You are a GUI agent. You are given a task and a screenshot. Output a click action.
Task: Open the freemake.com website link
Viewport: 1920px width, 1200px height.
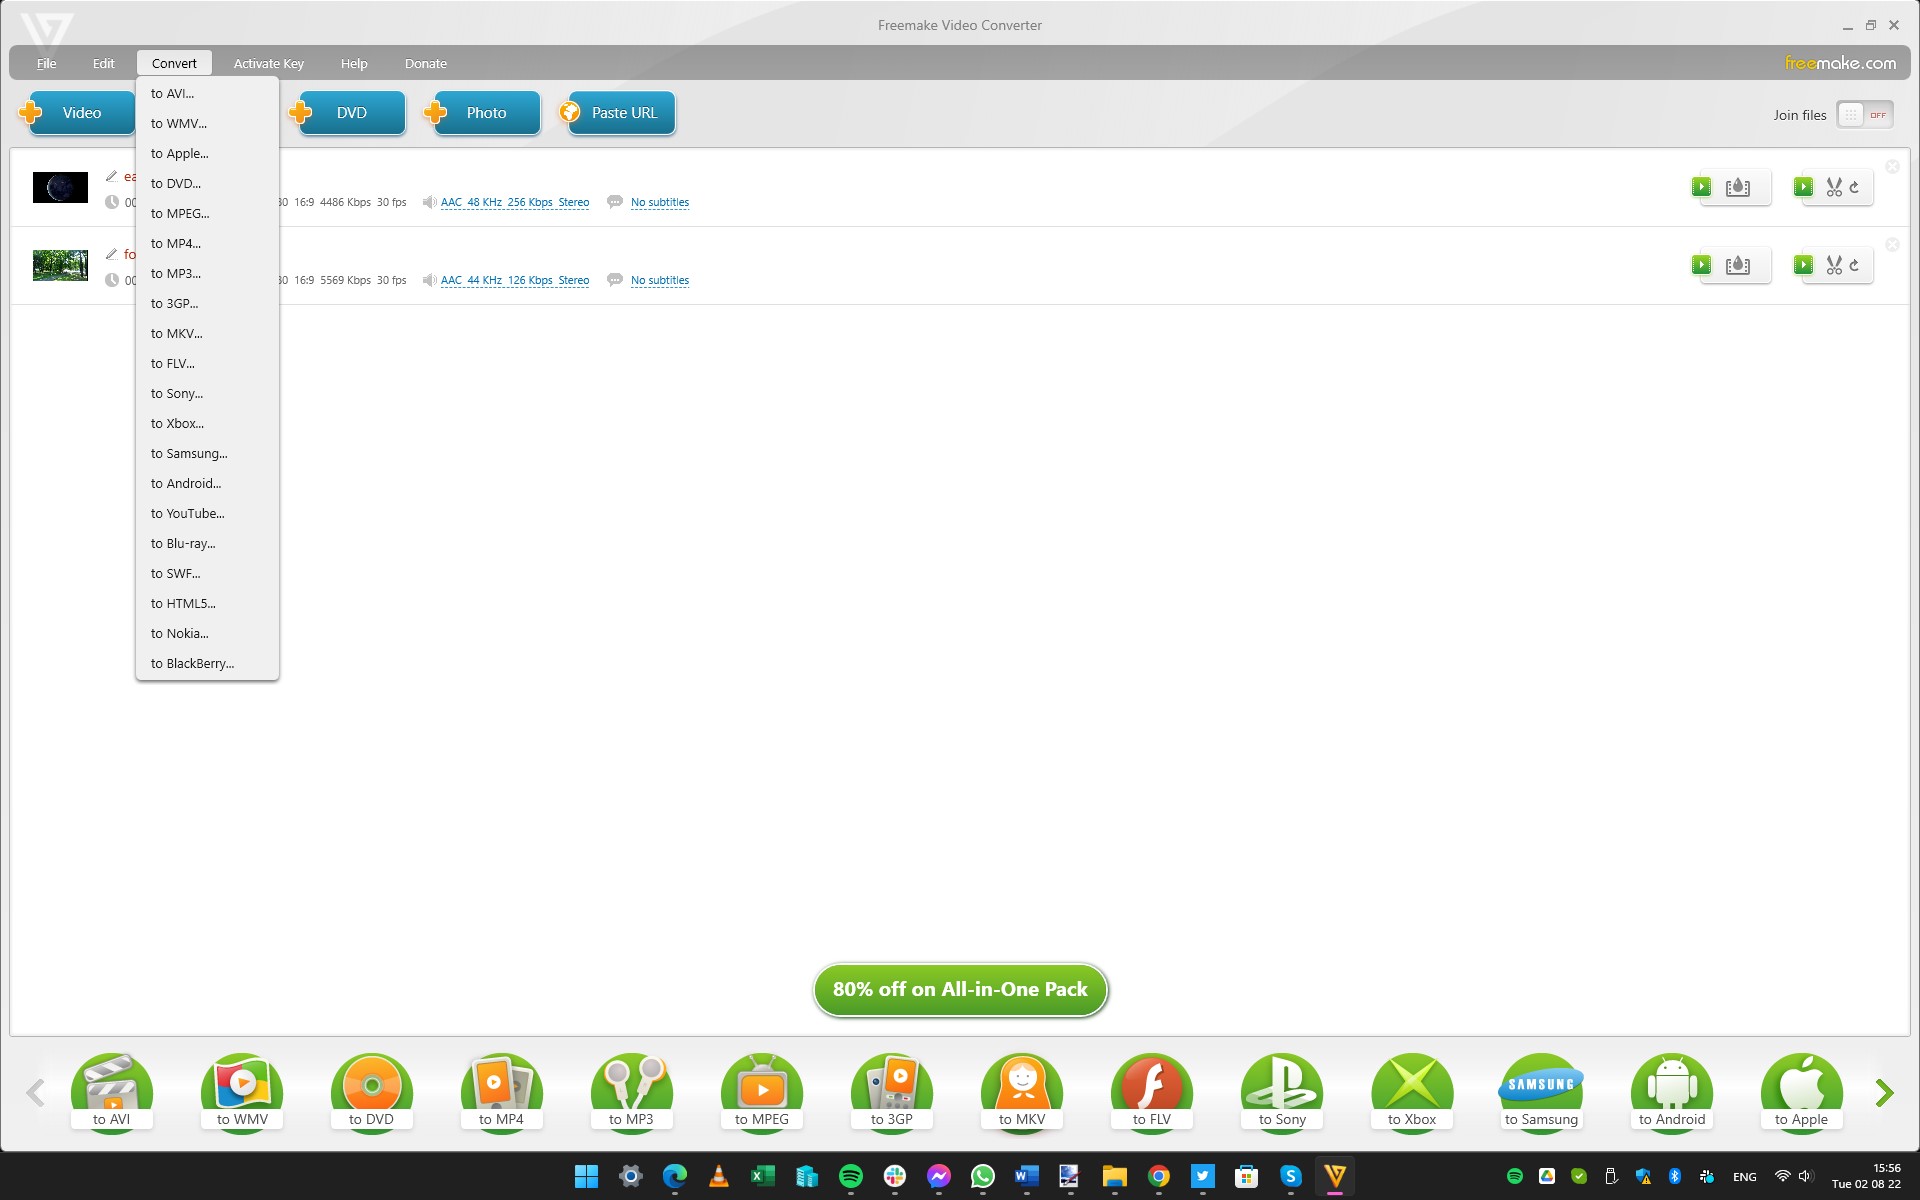1840,63
